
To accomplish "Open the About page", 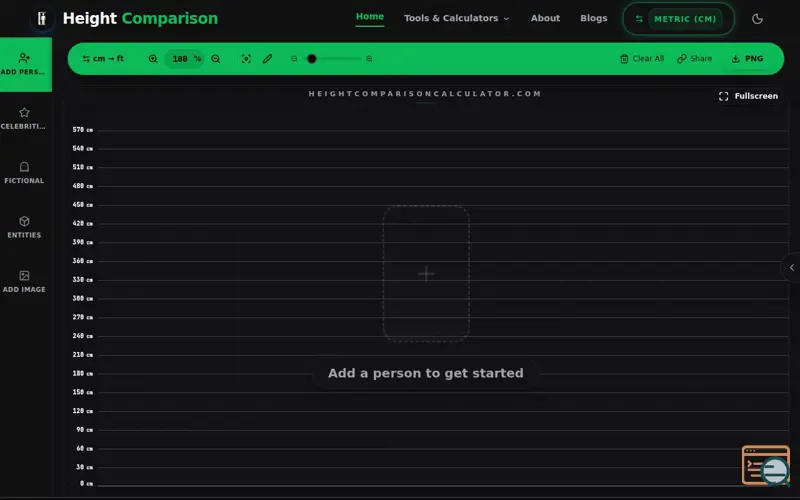I will [545, 18].
